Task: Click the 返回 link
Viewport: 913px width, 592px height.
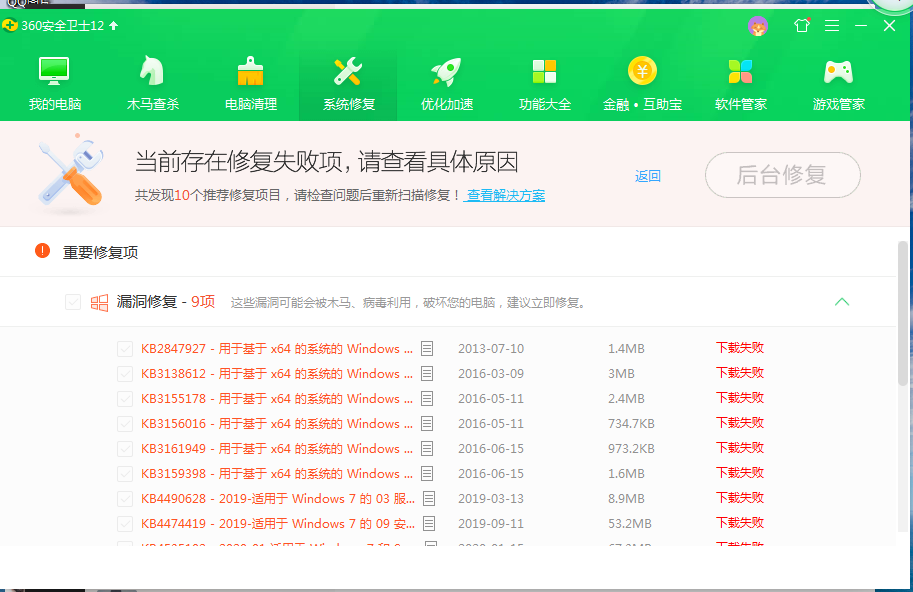Action: [x=647, y=176]
